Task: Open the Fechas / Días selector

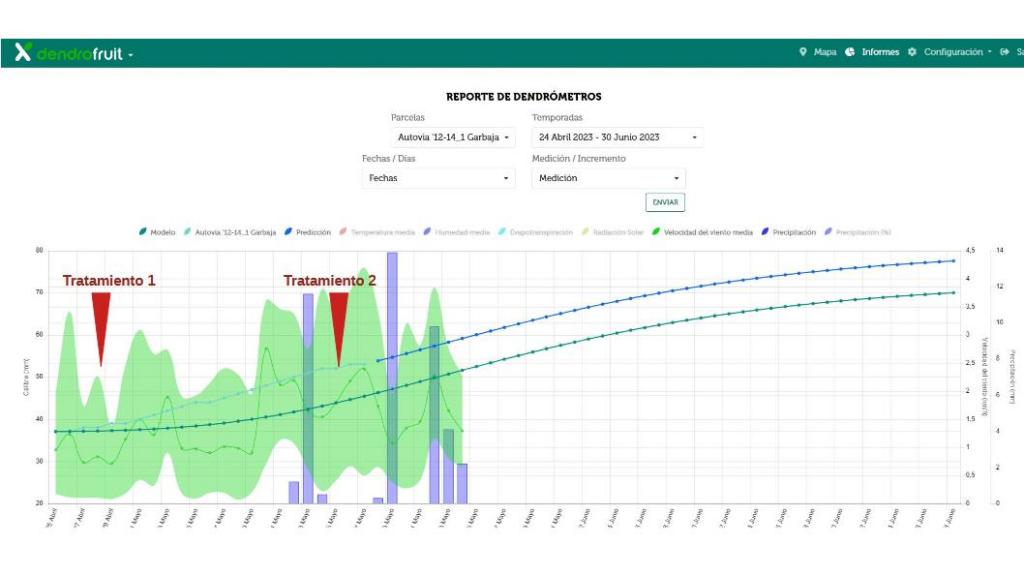Action: pyautogui.click(x=438, y=178)
